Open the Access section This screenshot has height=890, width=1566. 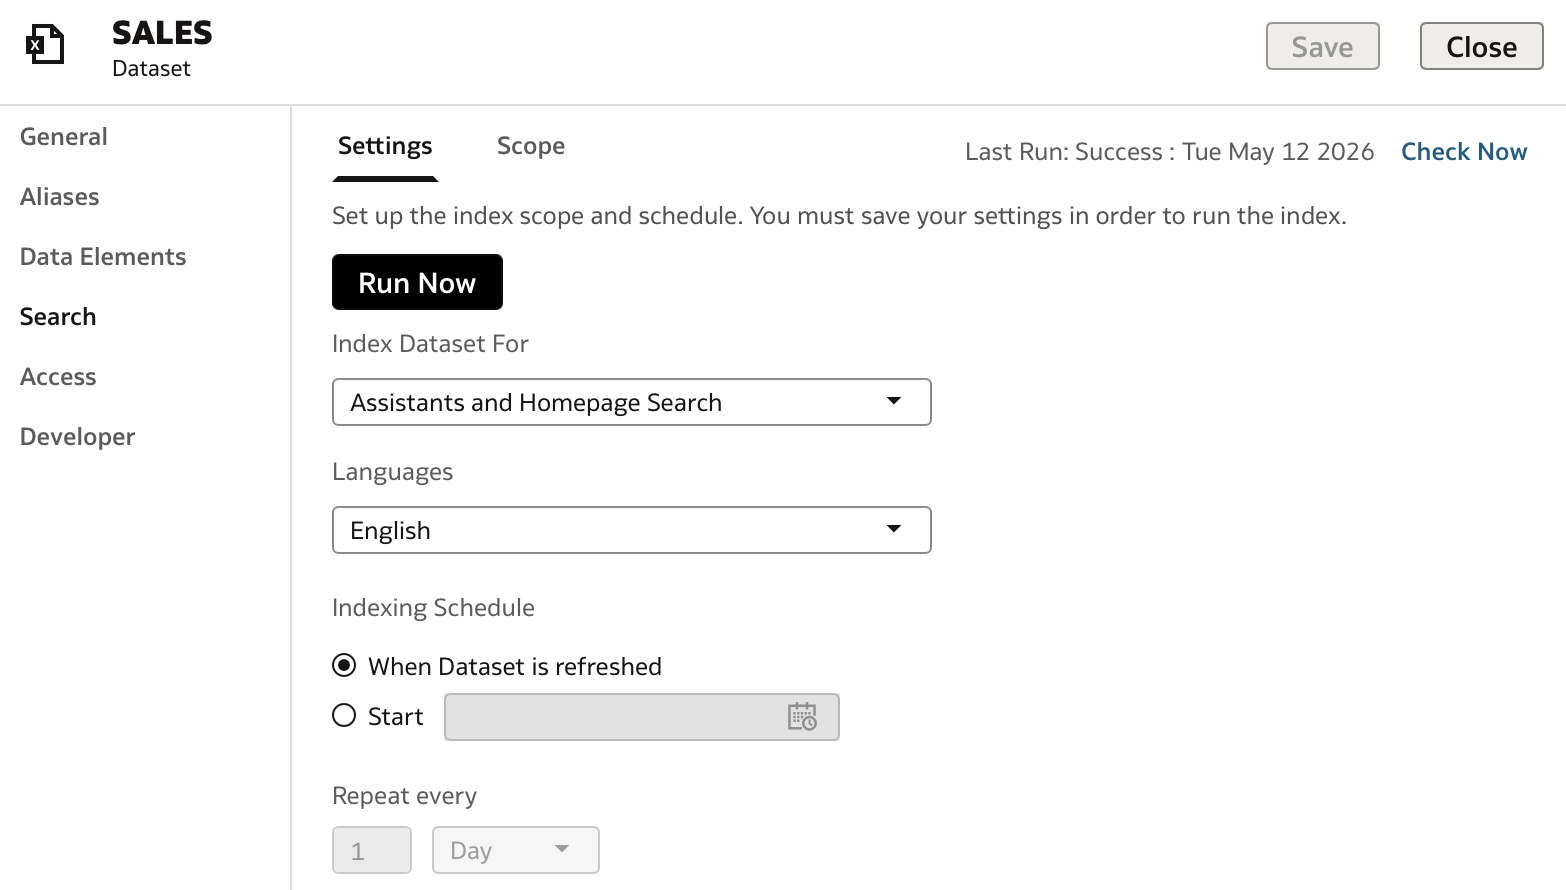coord(58,377)
